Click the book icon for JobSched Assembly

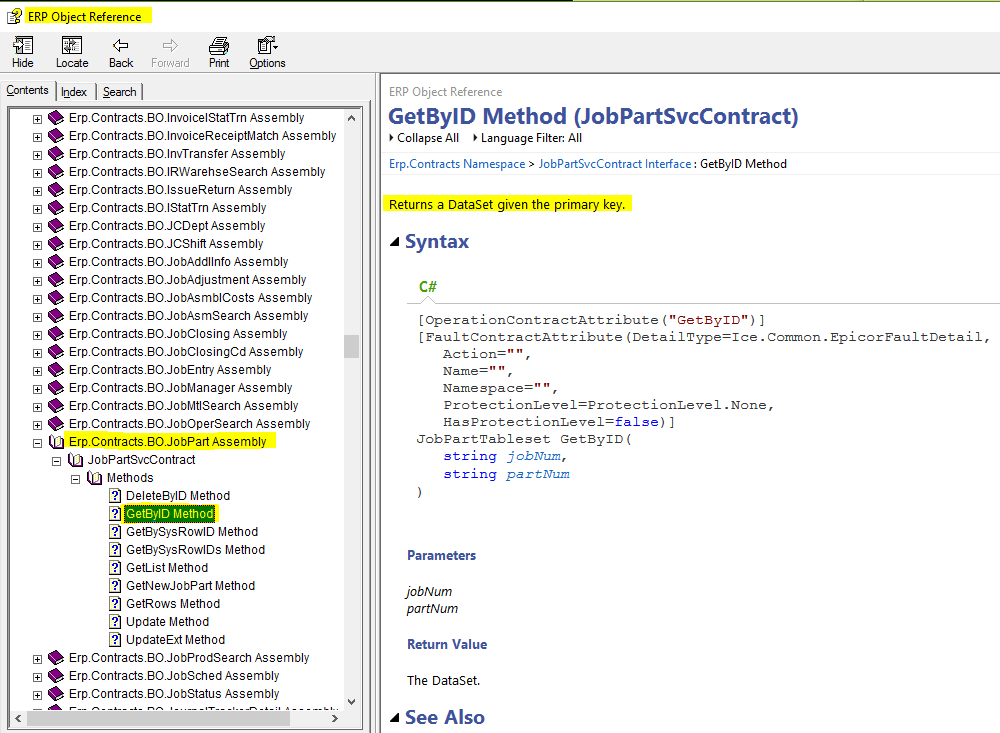[x=56, y=676]
